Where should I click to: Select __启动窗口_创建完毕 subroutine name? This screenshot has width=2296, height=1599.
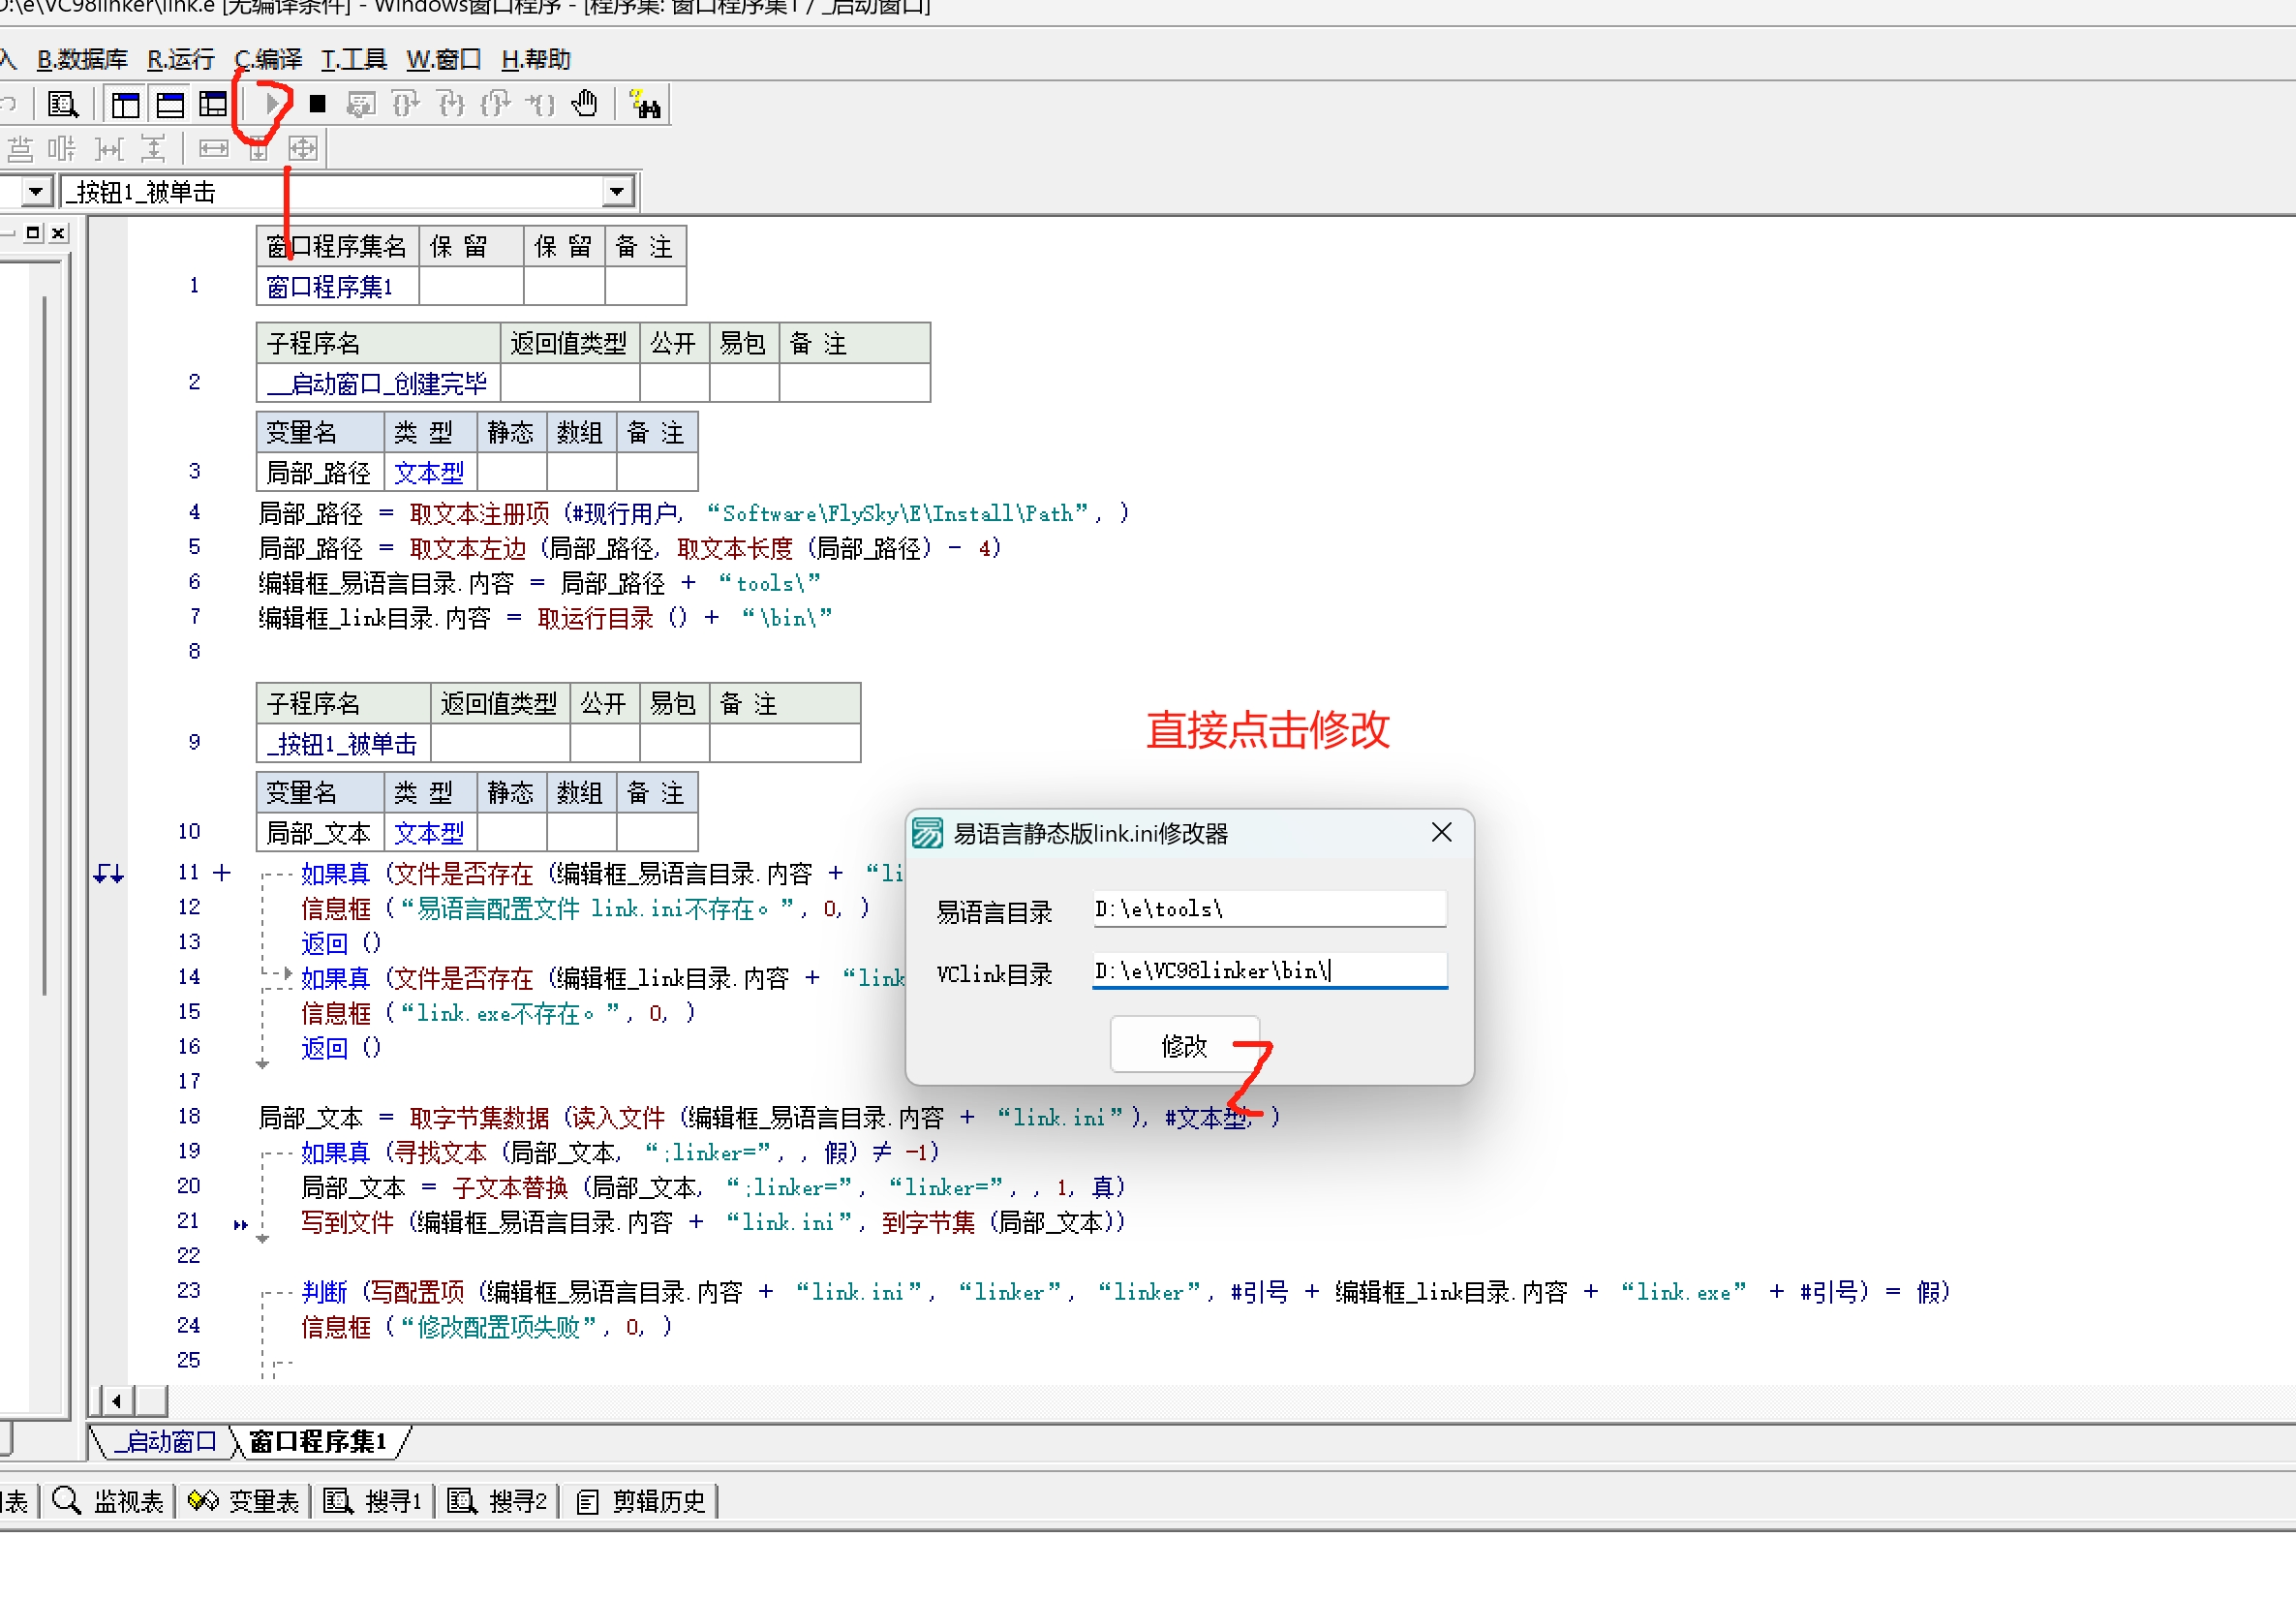(378, 383)
